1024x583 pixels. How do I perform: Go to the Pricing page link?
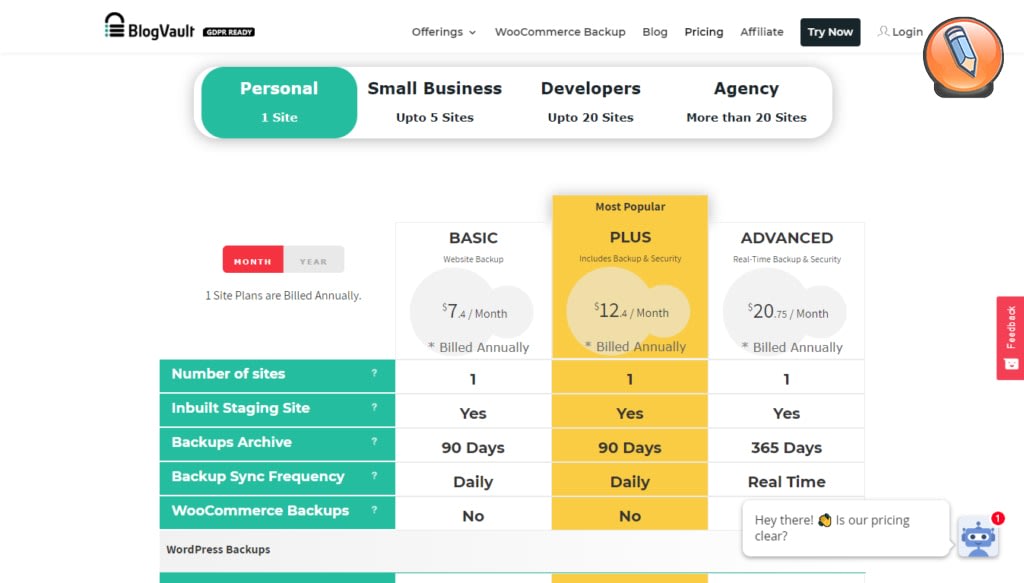[x=703, y=32]
